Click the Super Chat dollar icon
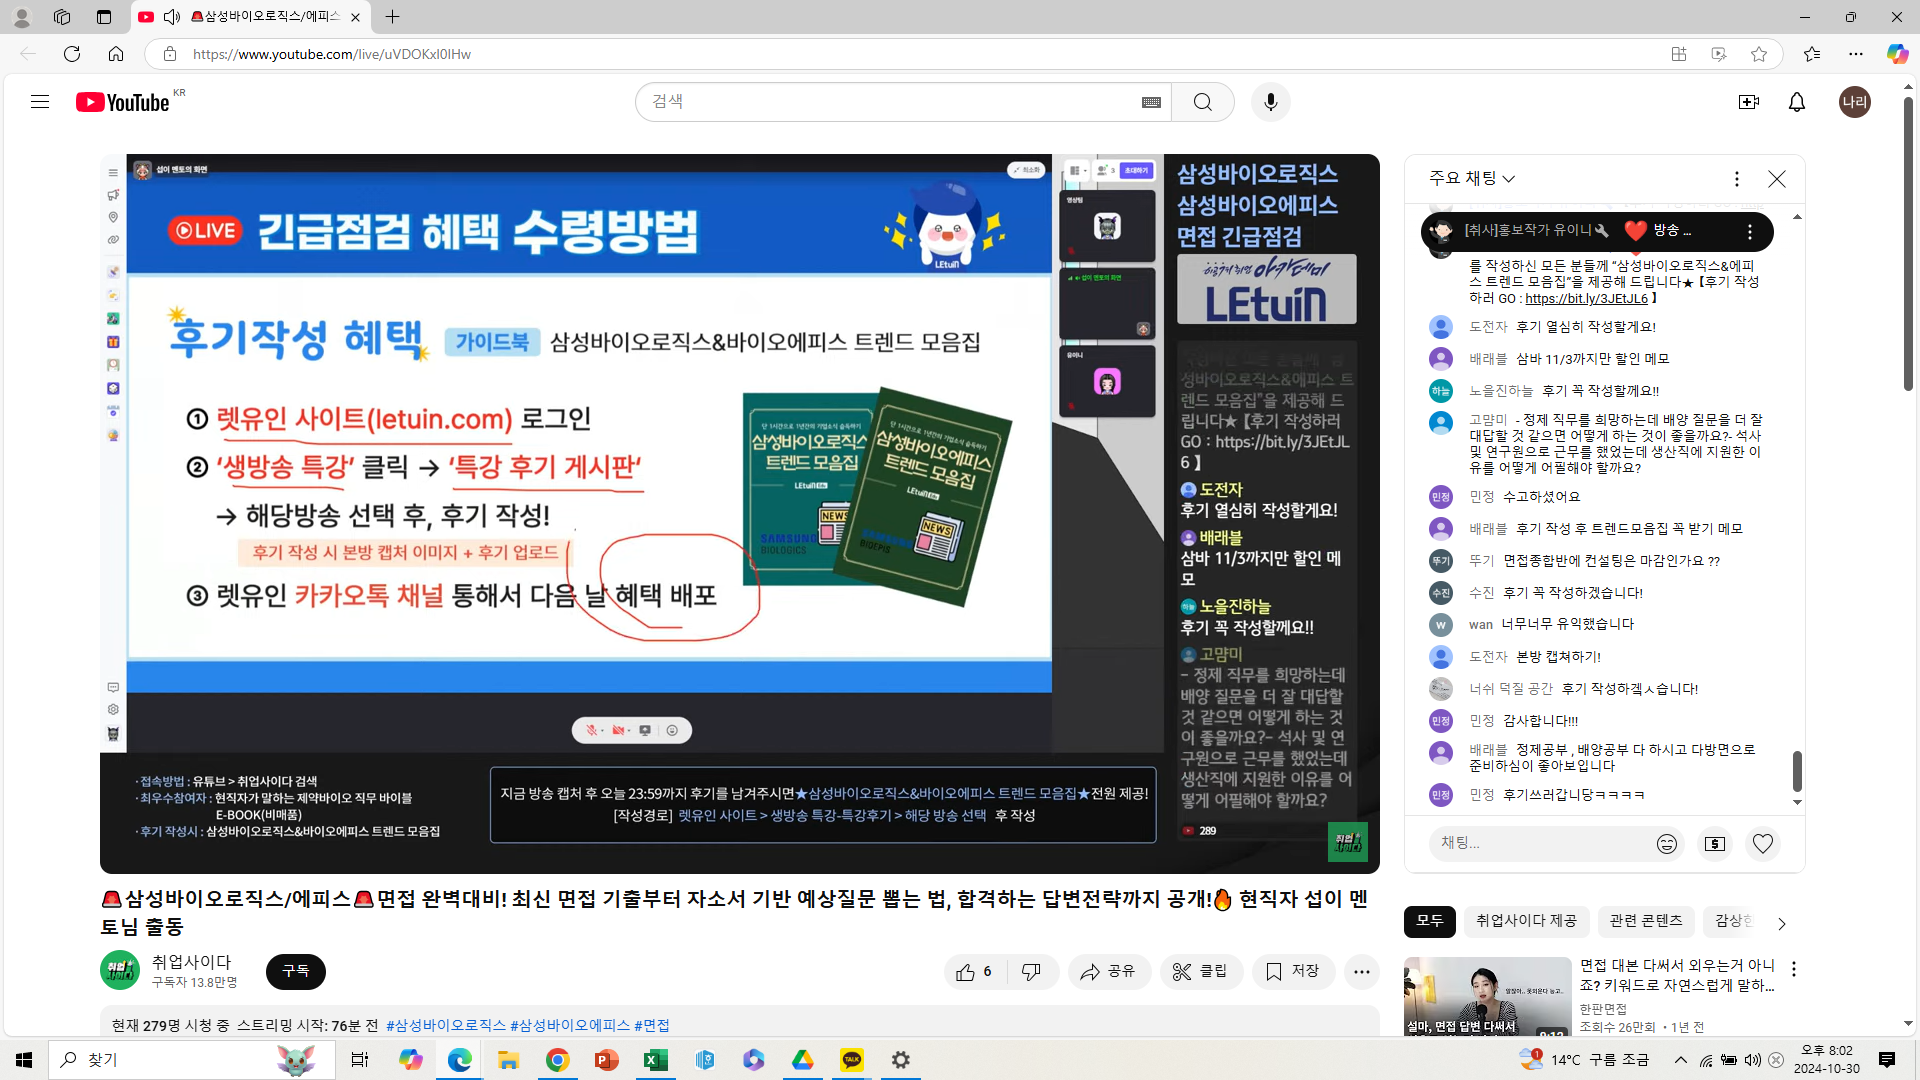1920x1080 pixels. pyautogui.click(x=1714, y=844)
